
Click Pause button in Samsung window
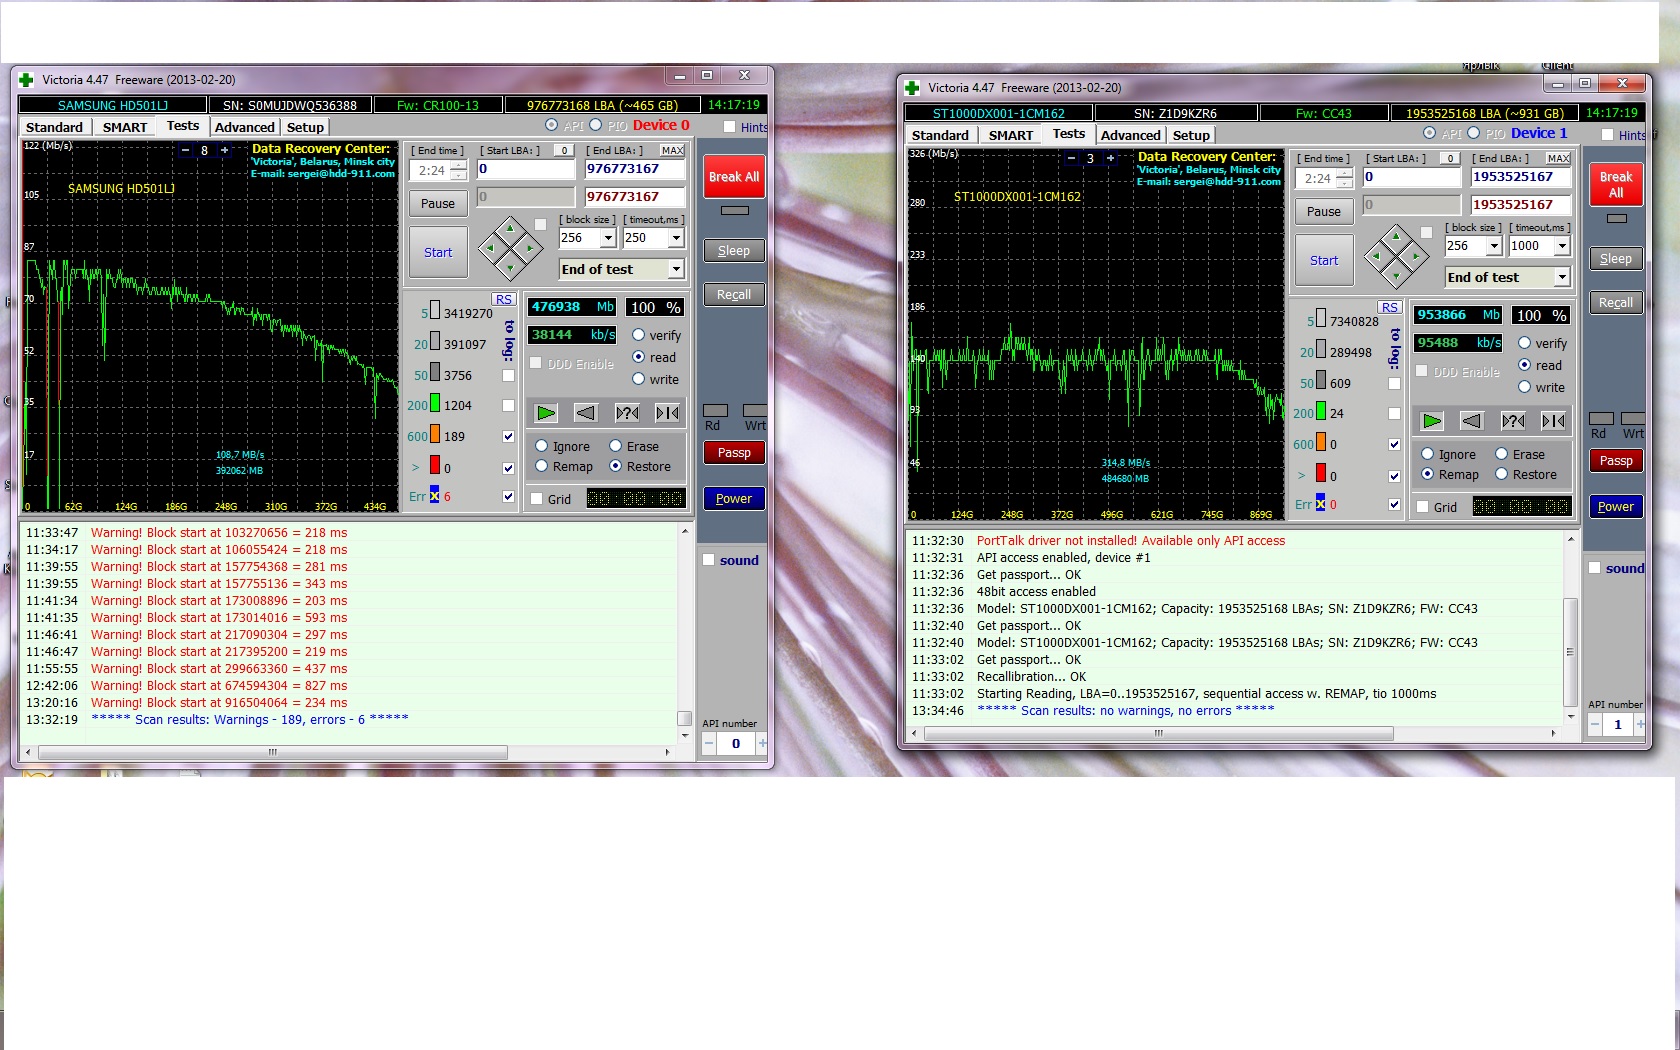(x=438, y=204)
